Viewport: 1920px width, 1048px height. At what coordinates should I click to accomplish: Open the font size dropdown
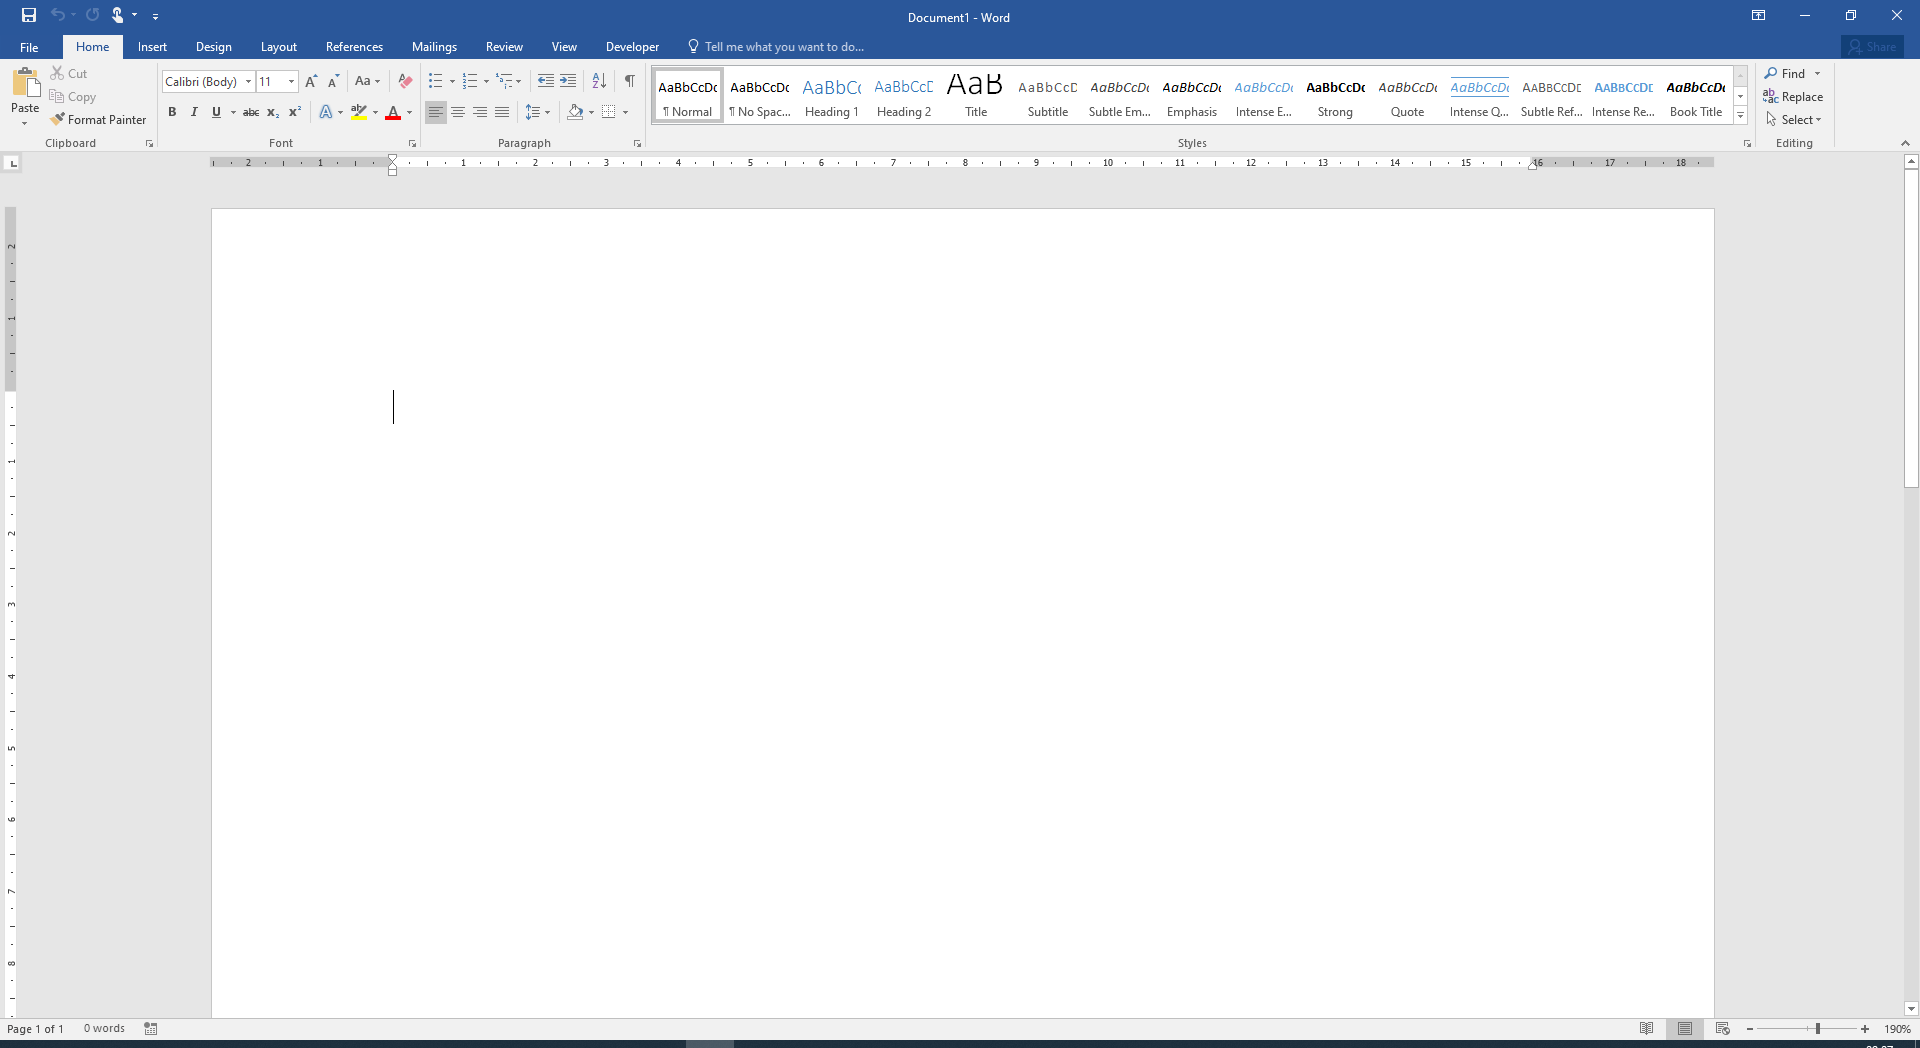click(291, 82)
